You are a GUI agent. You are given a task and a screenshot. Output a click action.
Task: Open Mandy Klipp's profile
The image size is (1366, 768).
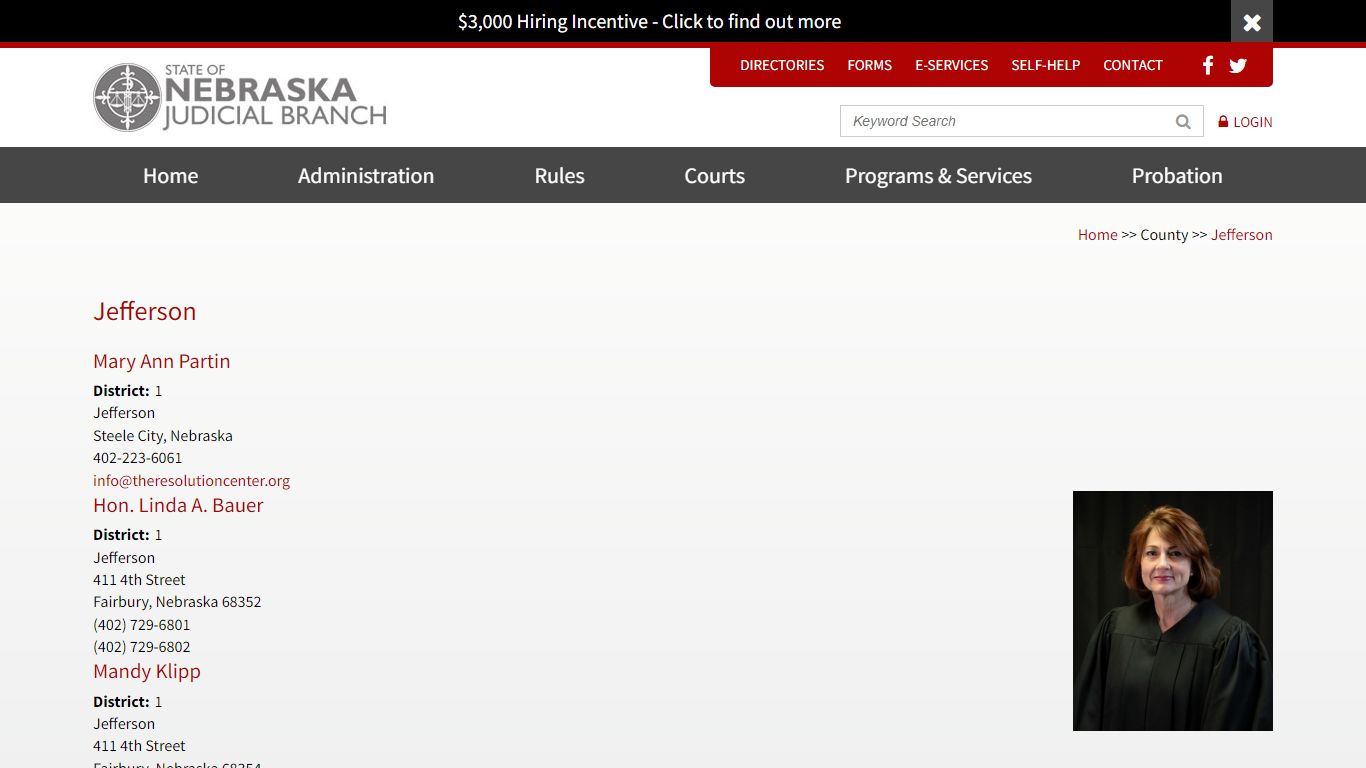coord(147,671)
